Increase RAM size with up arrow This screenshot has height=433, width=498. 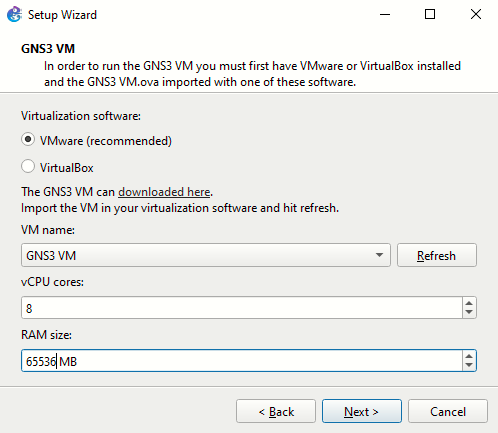point(469,356)
